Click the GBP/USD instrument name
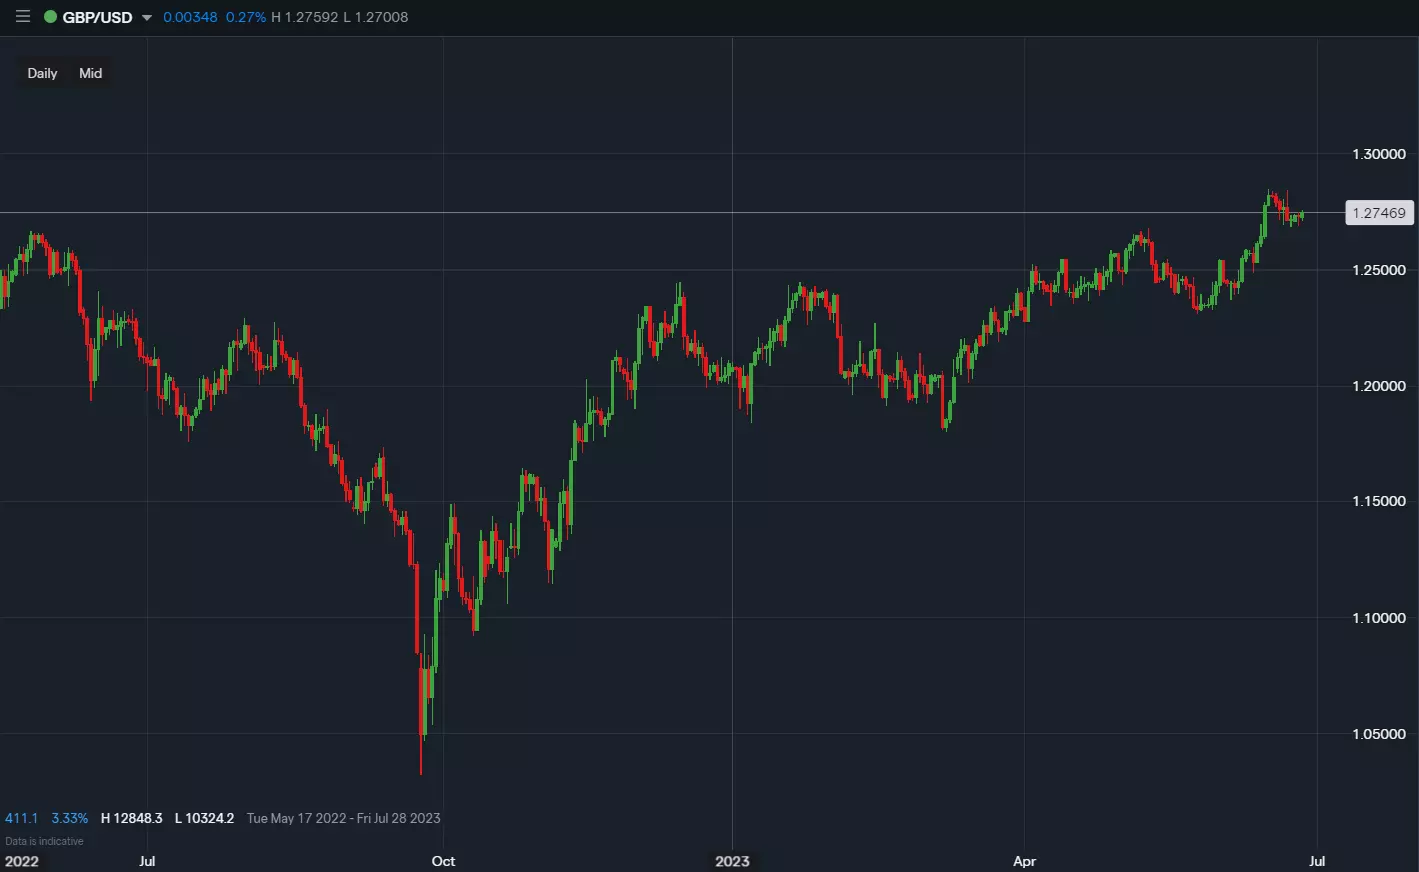The width and height of the screenshot is (1419, 872). 97,17
